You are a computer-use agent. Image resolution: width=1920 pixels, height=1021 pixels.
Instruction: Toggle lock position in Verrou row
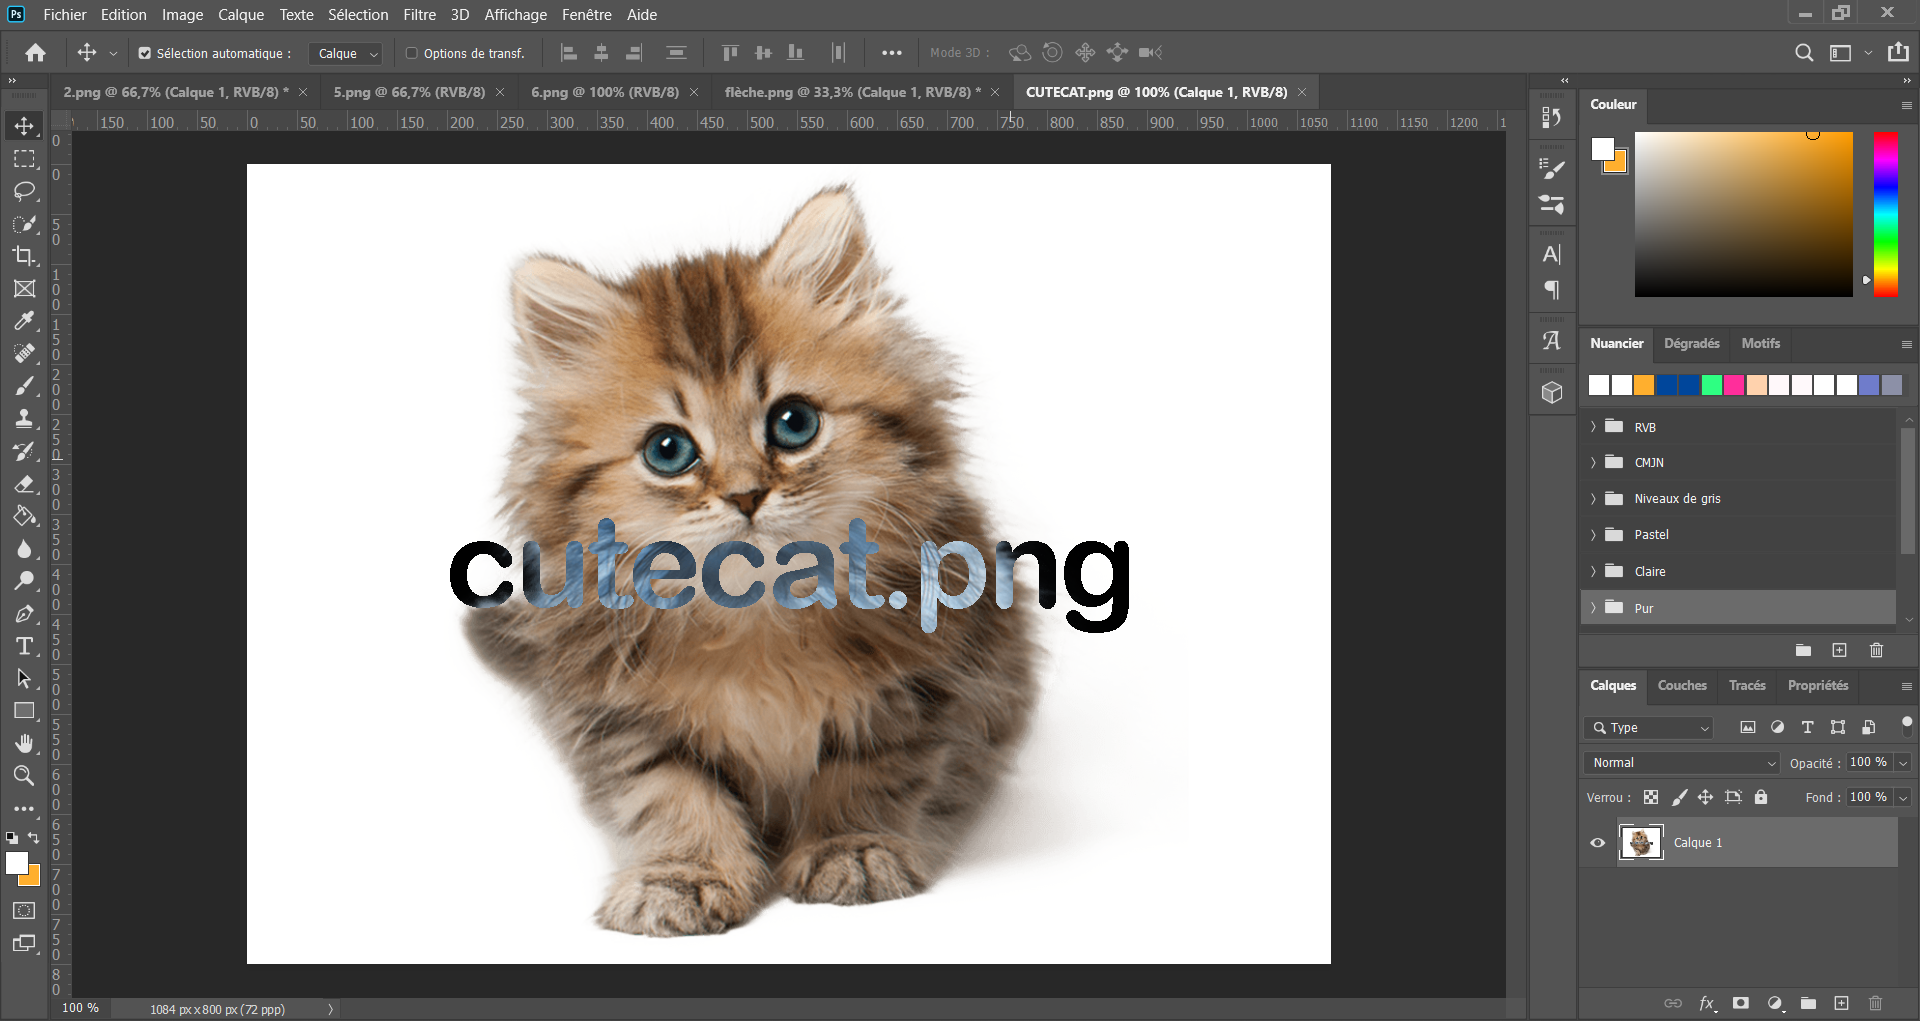point(1705,797)
